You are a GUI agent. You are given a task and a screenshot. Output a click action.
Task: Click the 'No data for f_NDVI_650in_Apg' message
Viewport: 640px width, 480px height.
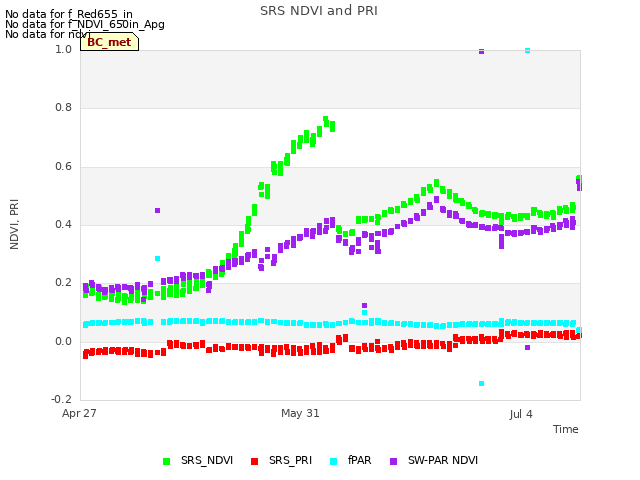pyautogui.click(x=85, y=24)
